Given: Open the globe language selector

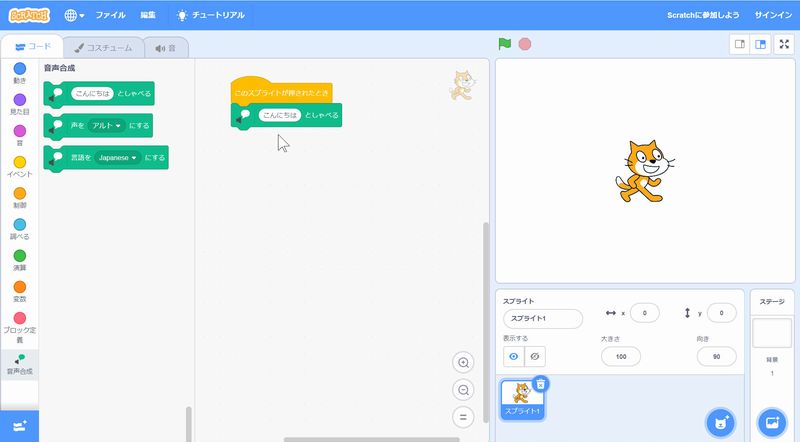Looking at the screenshot, I should coord(74,15).
